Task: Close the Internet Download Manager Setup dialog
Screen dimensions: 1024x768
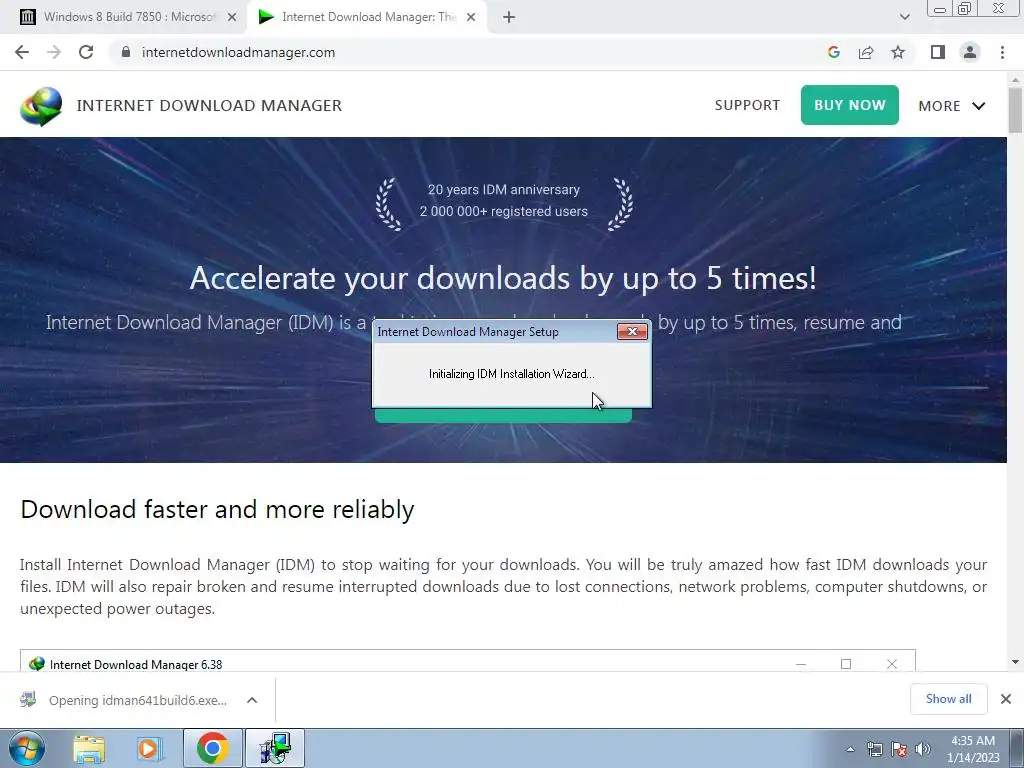Action: click(632, 332)
